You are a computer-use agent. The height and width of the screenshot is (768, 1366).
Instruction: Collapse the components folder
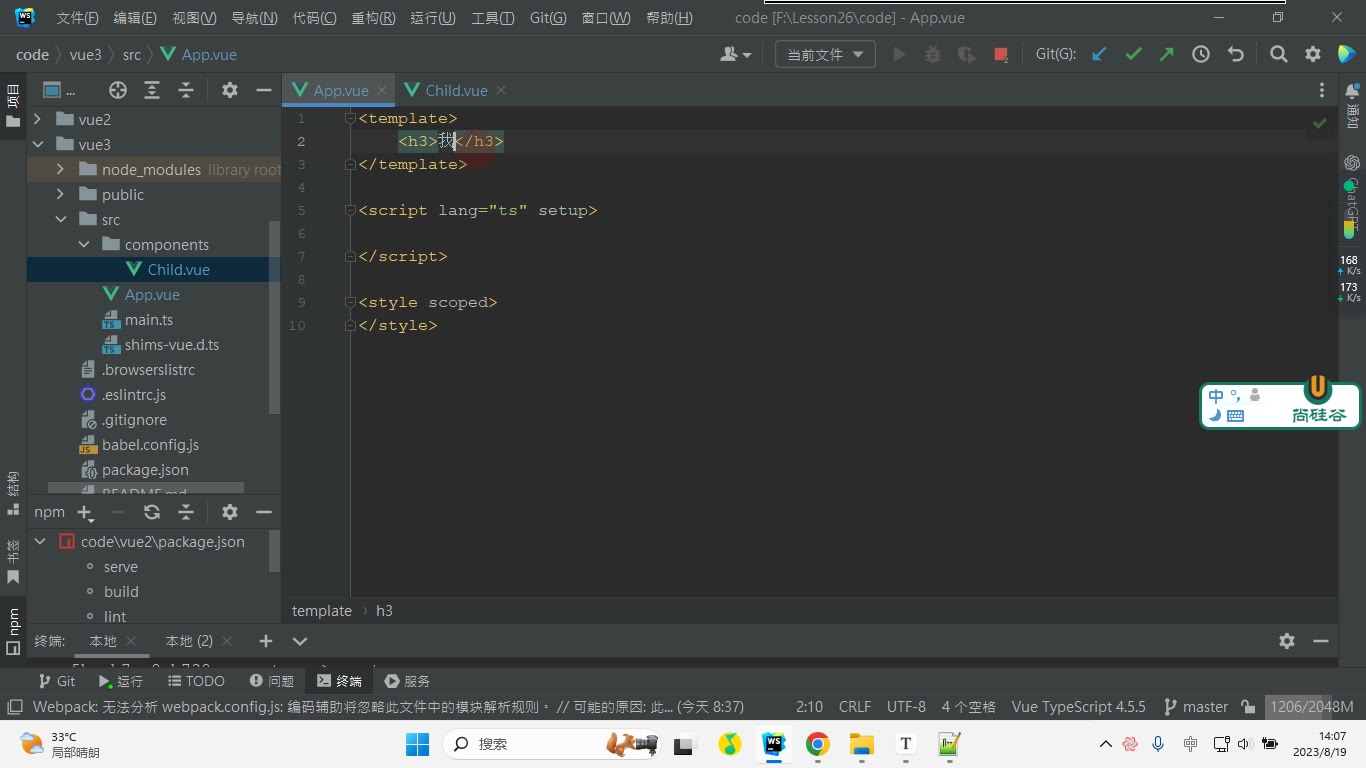[84, 245]
